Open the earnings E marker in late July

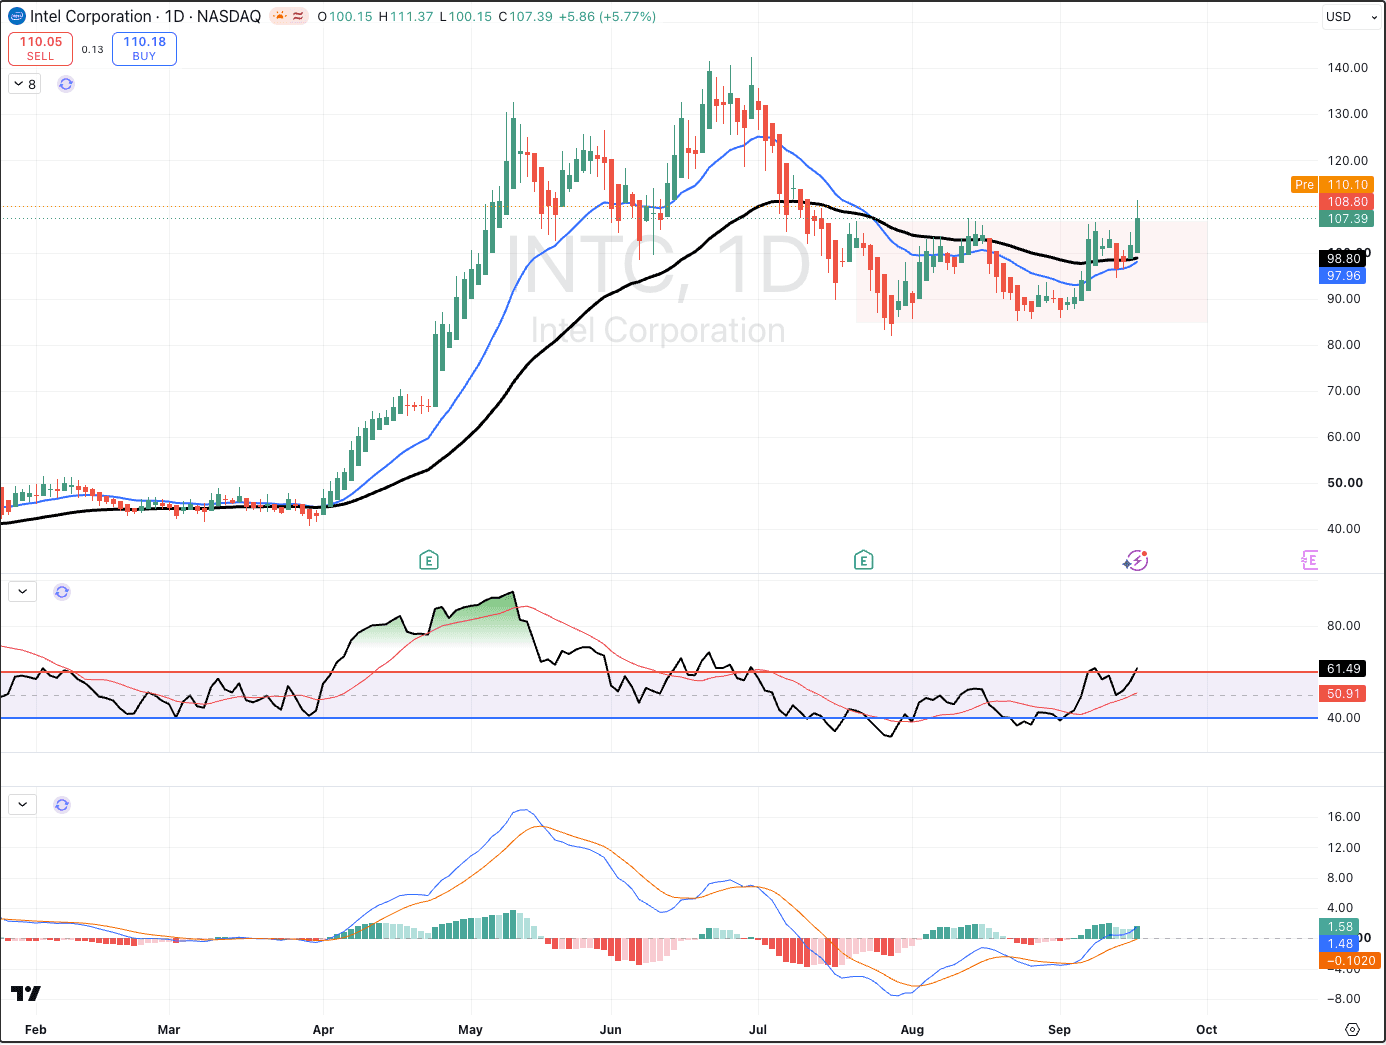pos(864,560)
